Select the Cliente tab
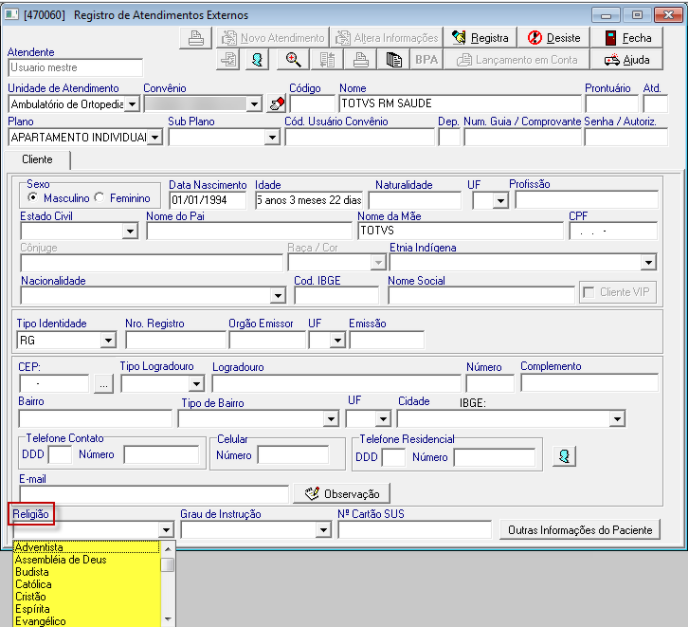688x627 pixels. pos(37,159)
